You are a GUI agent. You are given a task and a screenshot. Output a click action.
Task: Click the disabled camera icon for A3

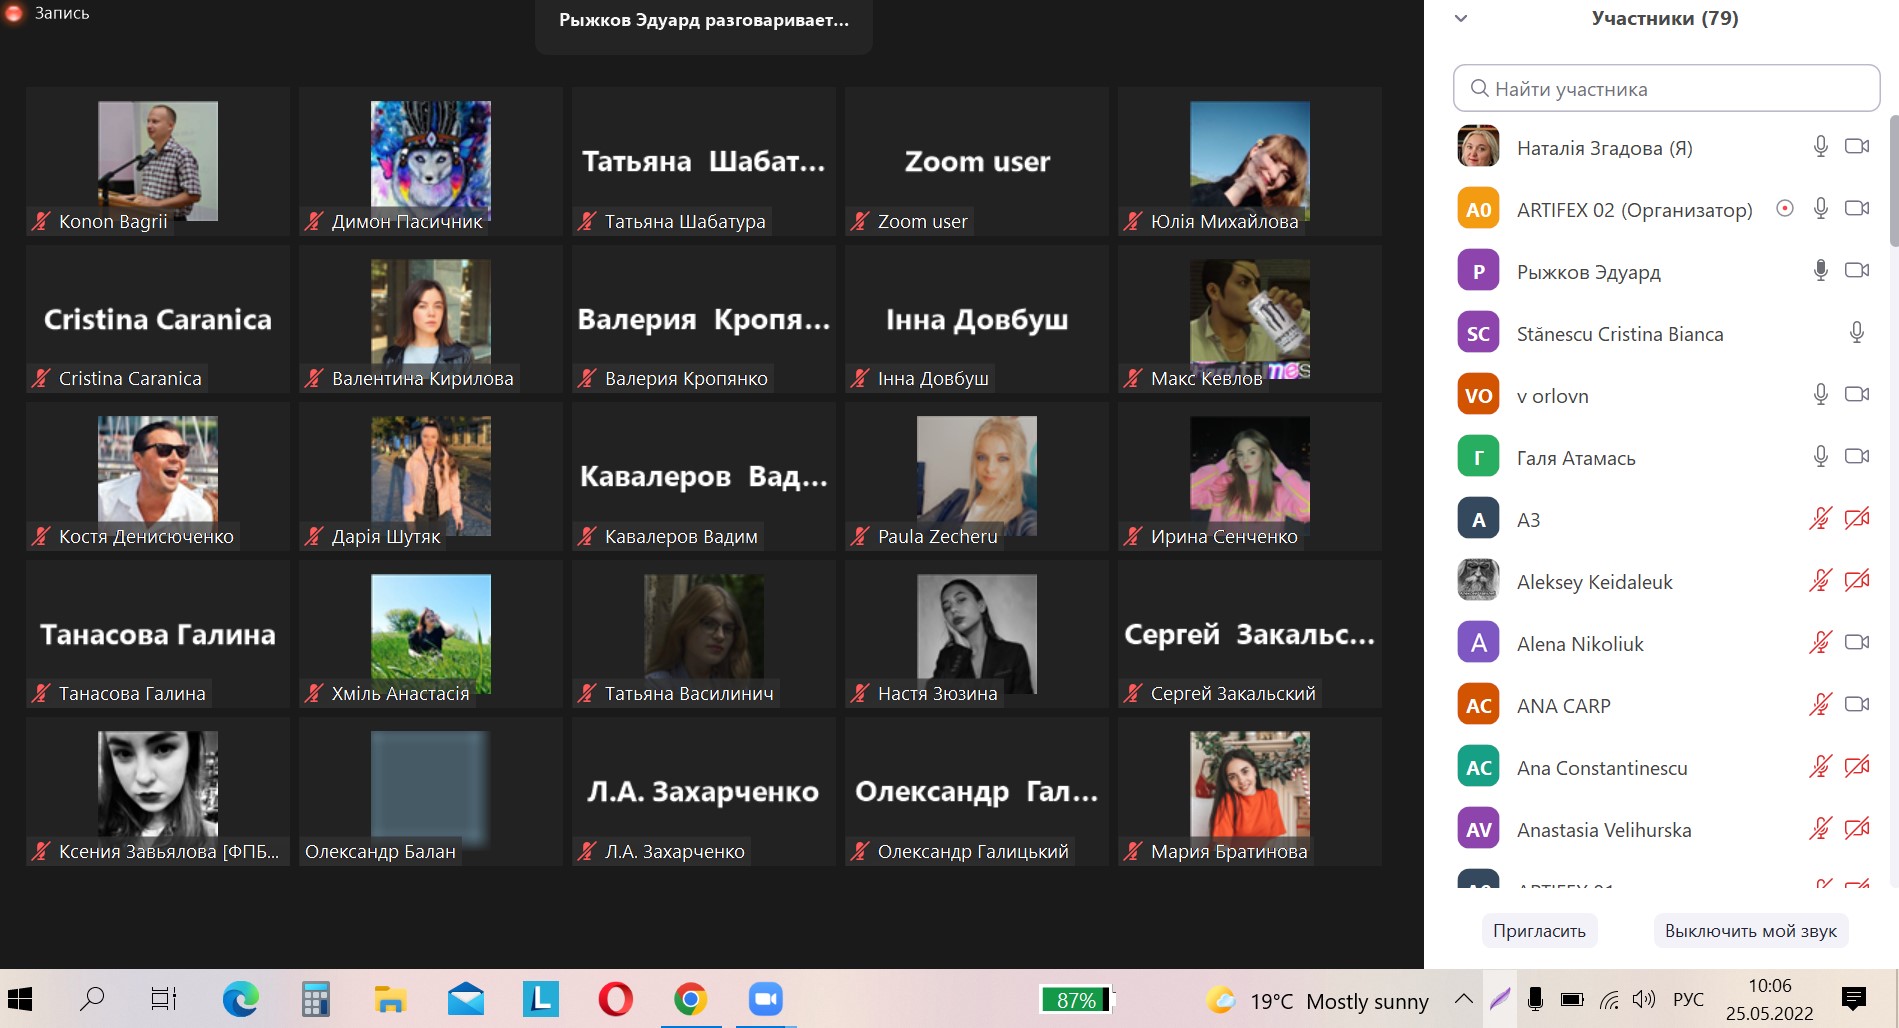1857,519
